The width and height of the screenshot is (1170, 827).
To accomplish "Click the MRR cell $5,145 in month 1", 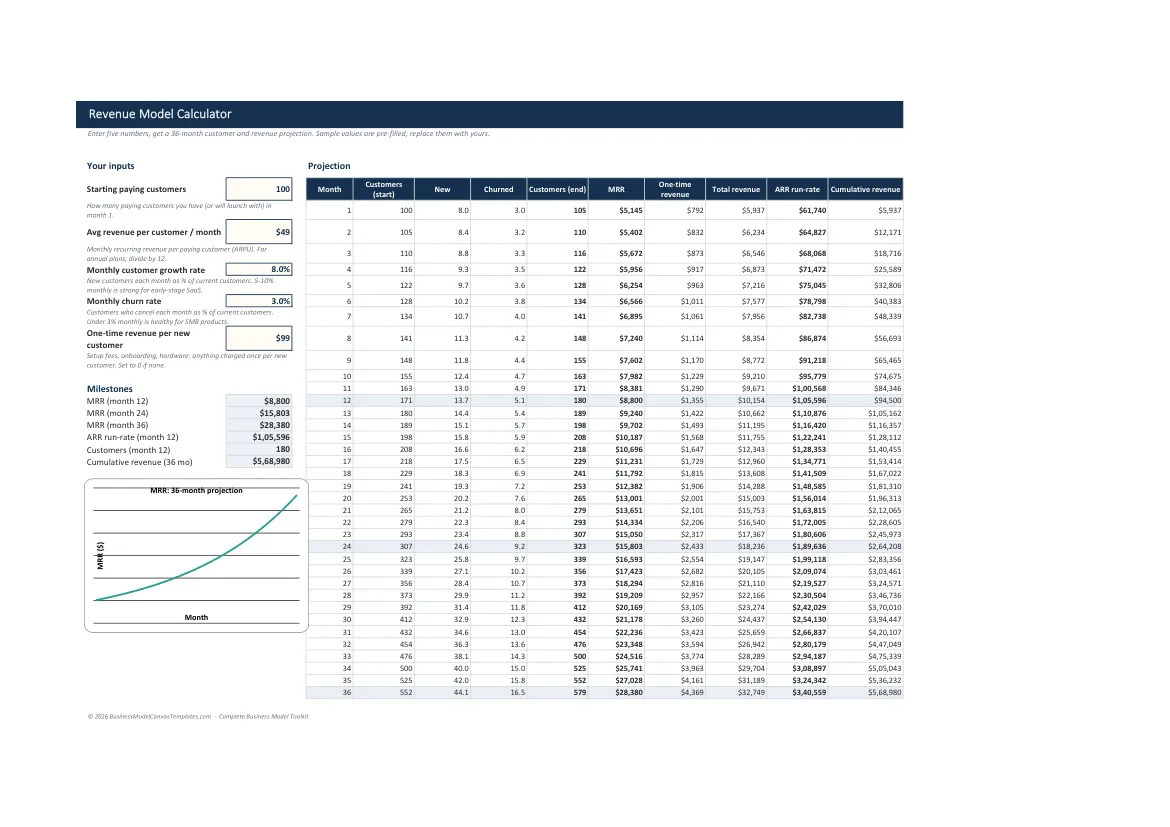I will [616, 210].
